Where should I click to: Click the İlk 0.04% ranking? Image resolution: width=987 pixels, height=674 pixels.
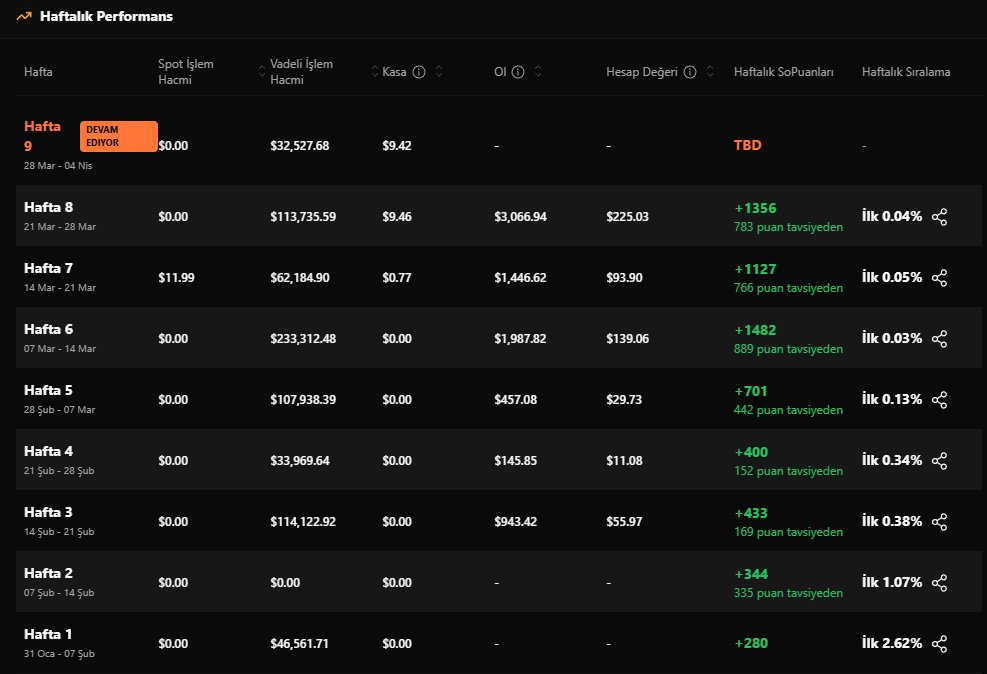pos(892,216)
